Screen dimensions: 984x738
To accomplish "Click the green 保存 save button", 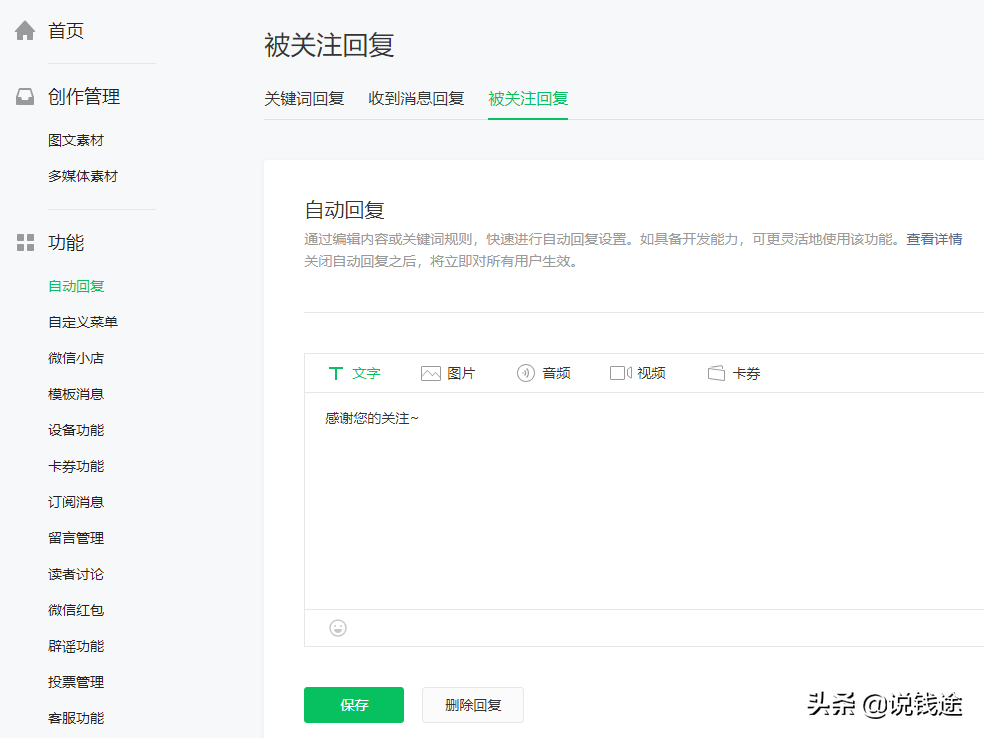I will pos(353,704).
